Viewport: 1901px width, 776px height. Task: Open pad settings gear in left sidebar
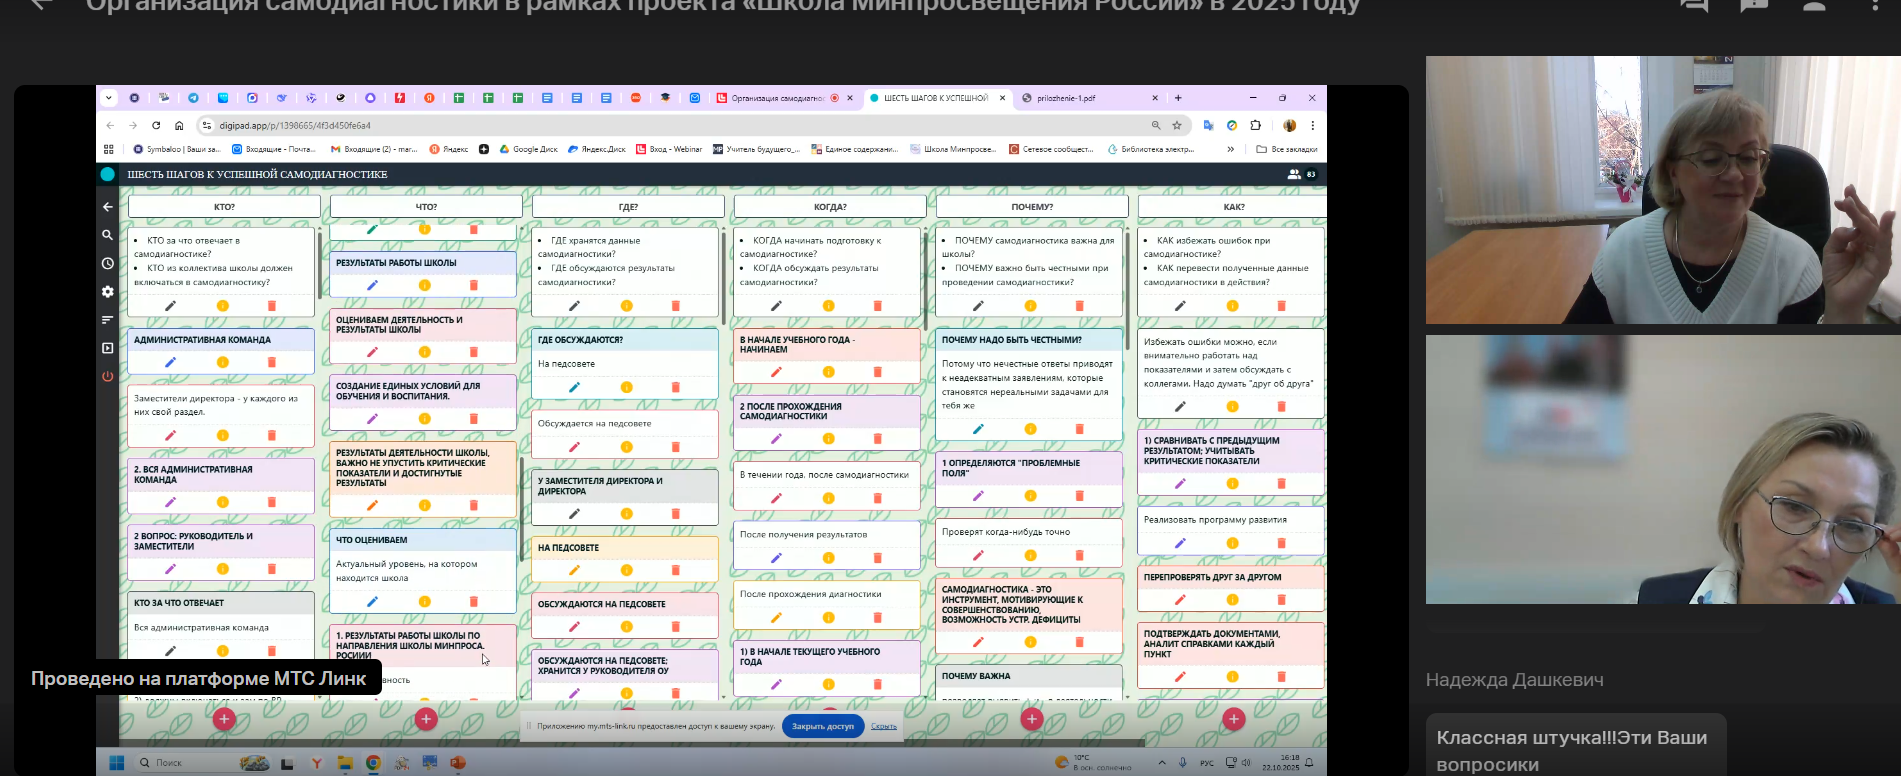[x=107, y=292]
